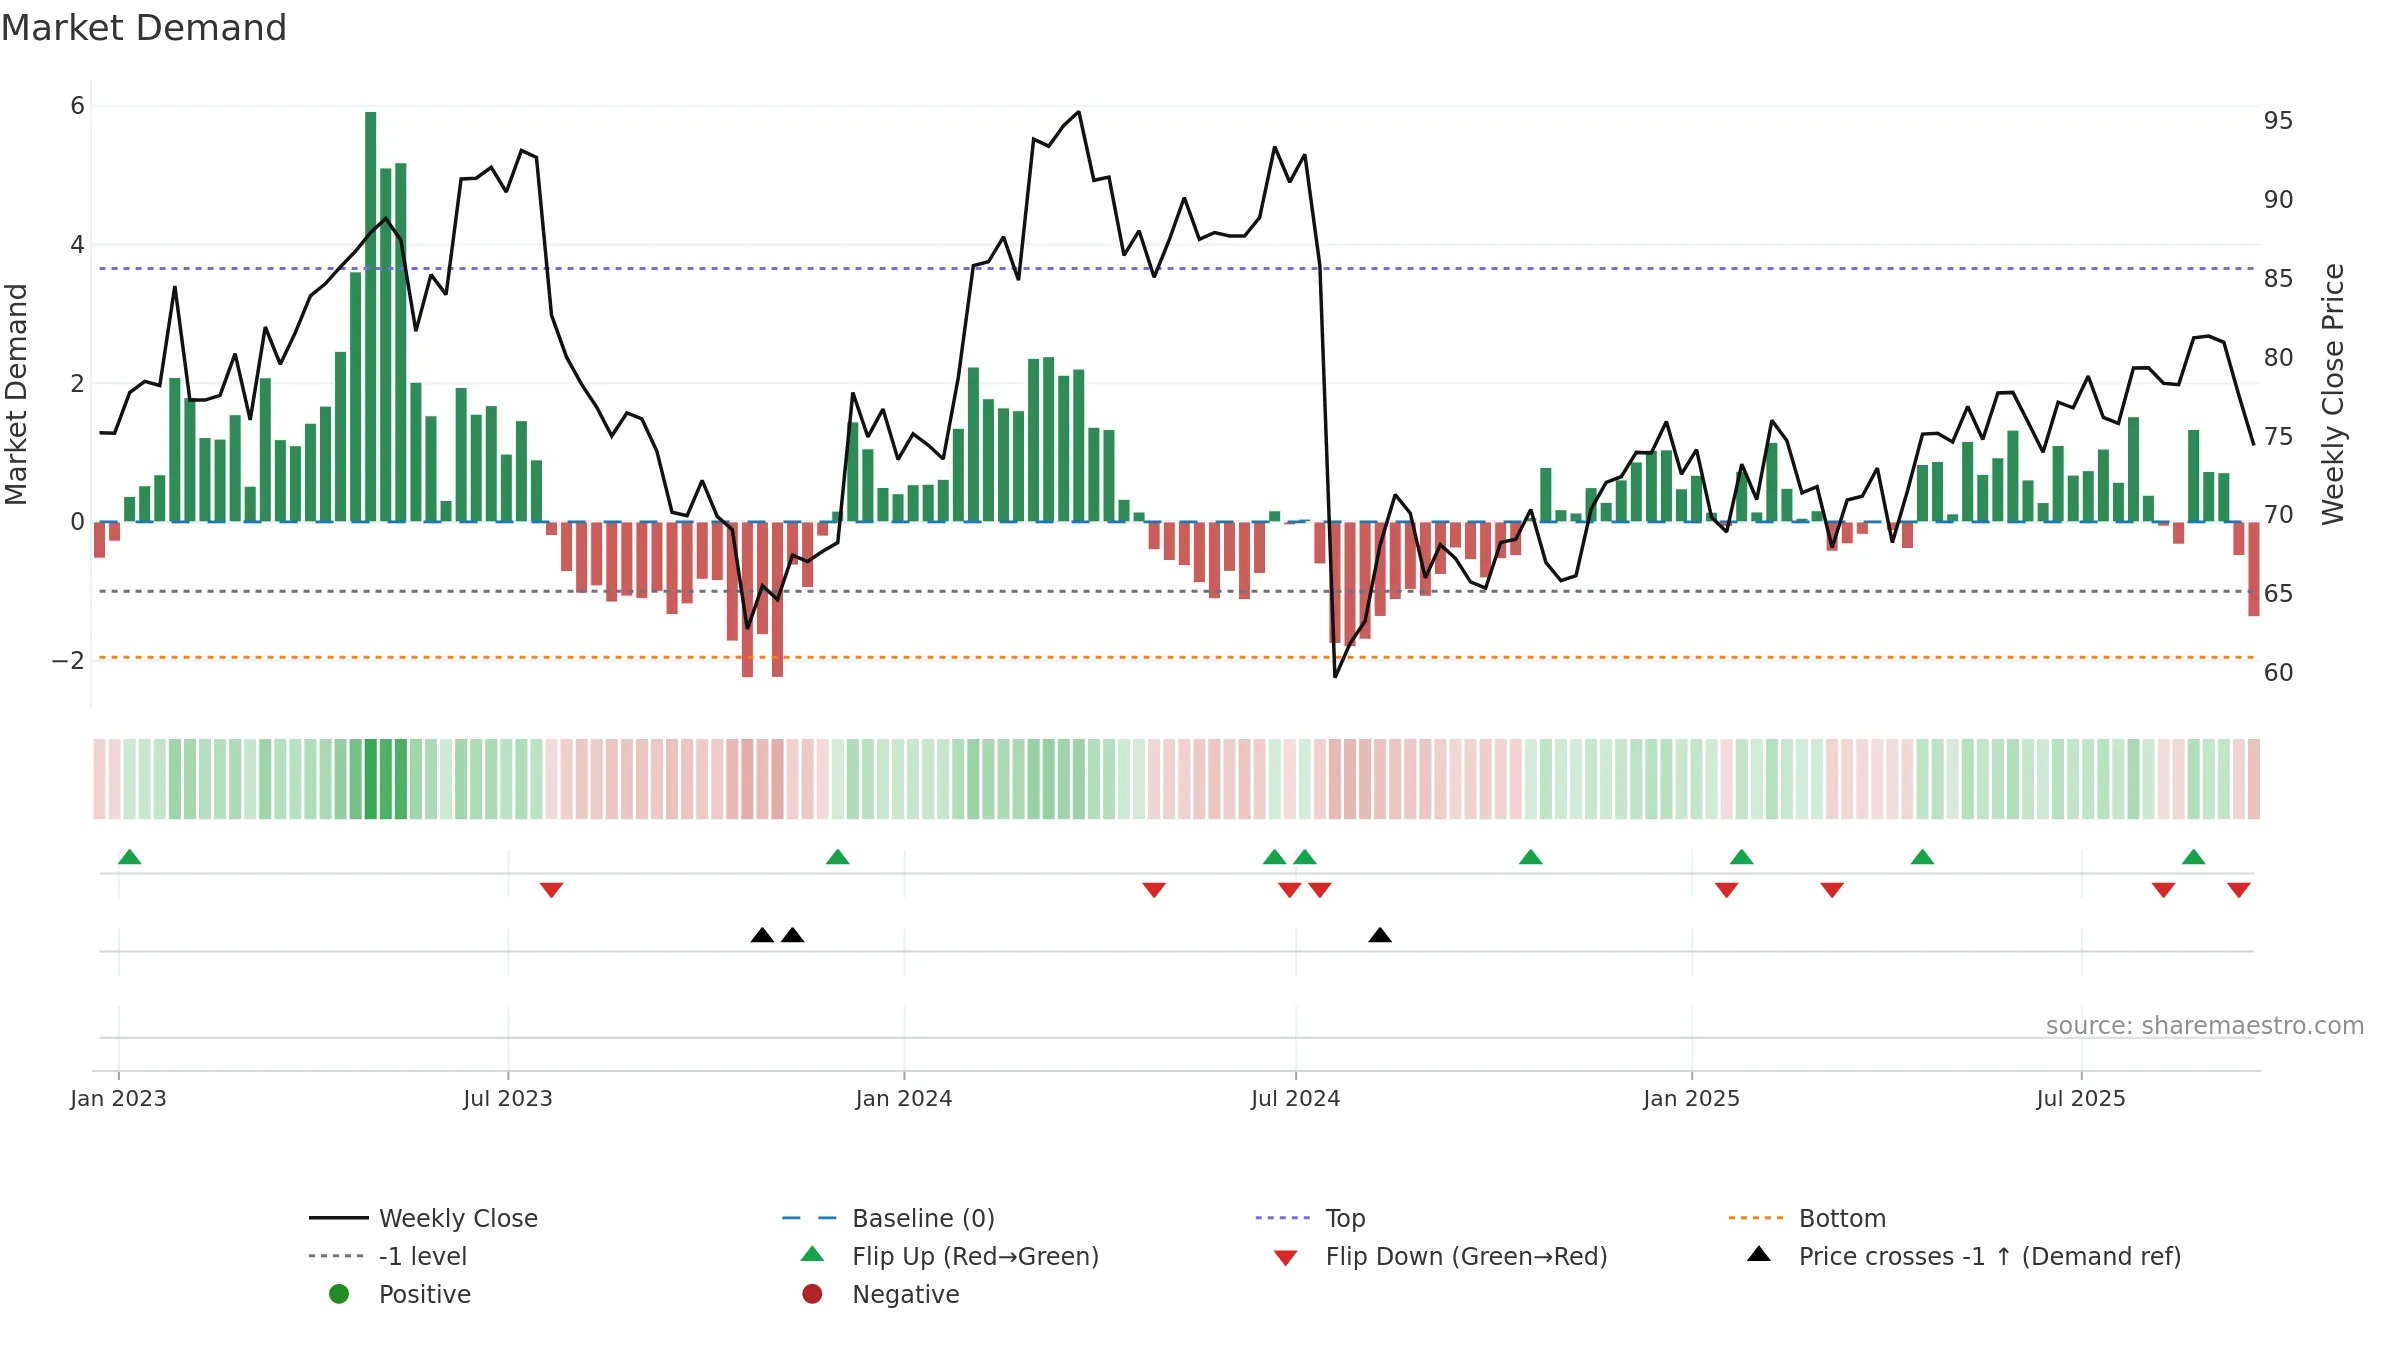The width and height of the screenshot is (2400, 1350).
Task: Click the Jan 2025 x-axis label
Action: point(1692,1098)
